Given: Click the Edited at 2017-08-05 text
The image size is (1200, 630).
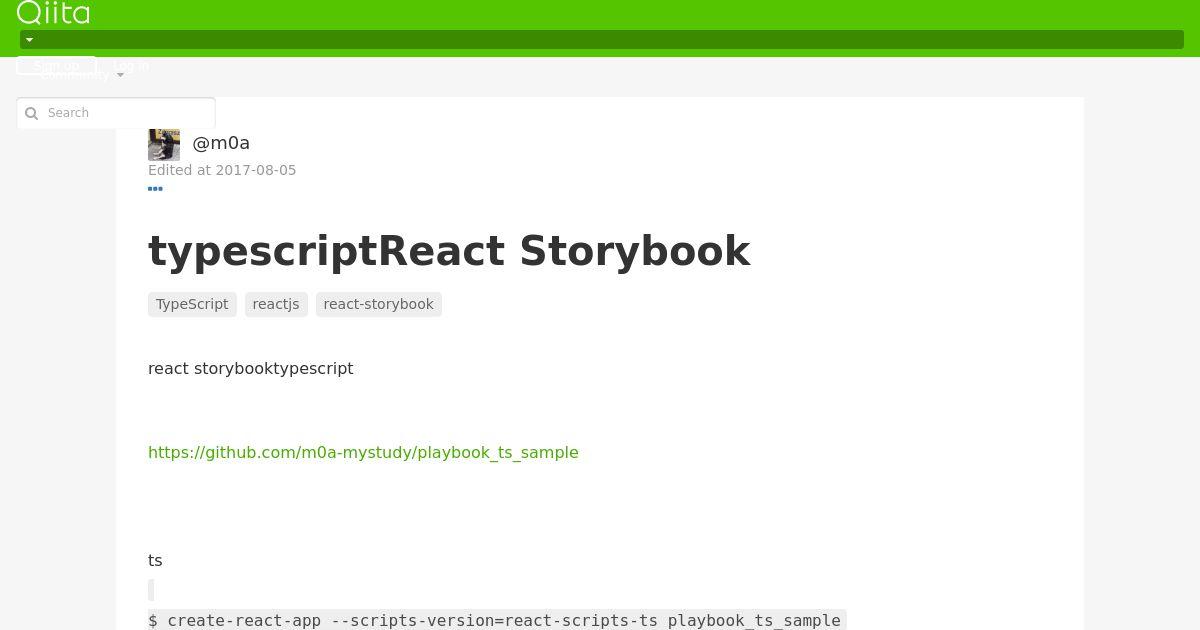Looking at the screenshot, I should click(x=222, y=170).
